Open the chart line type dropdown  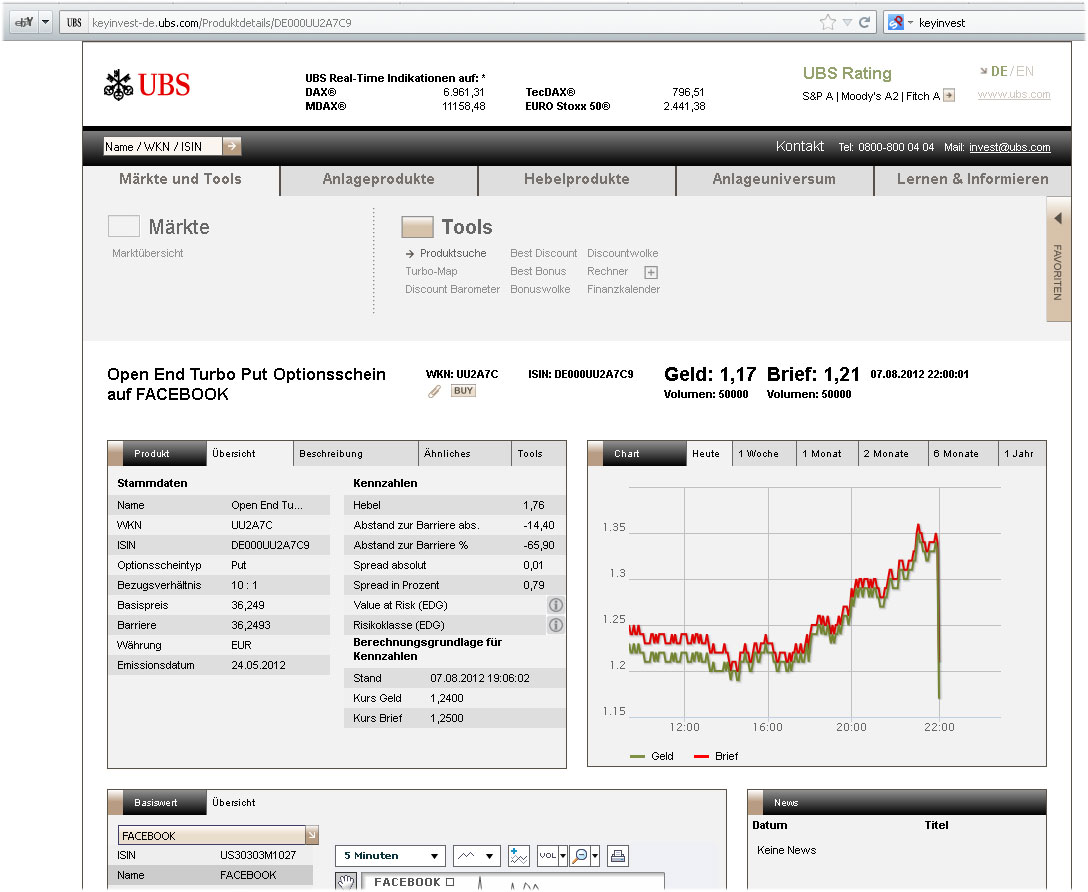[x=477, y=856]
